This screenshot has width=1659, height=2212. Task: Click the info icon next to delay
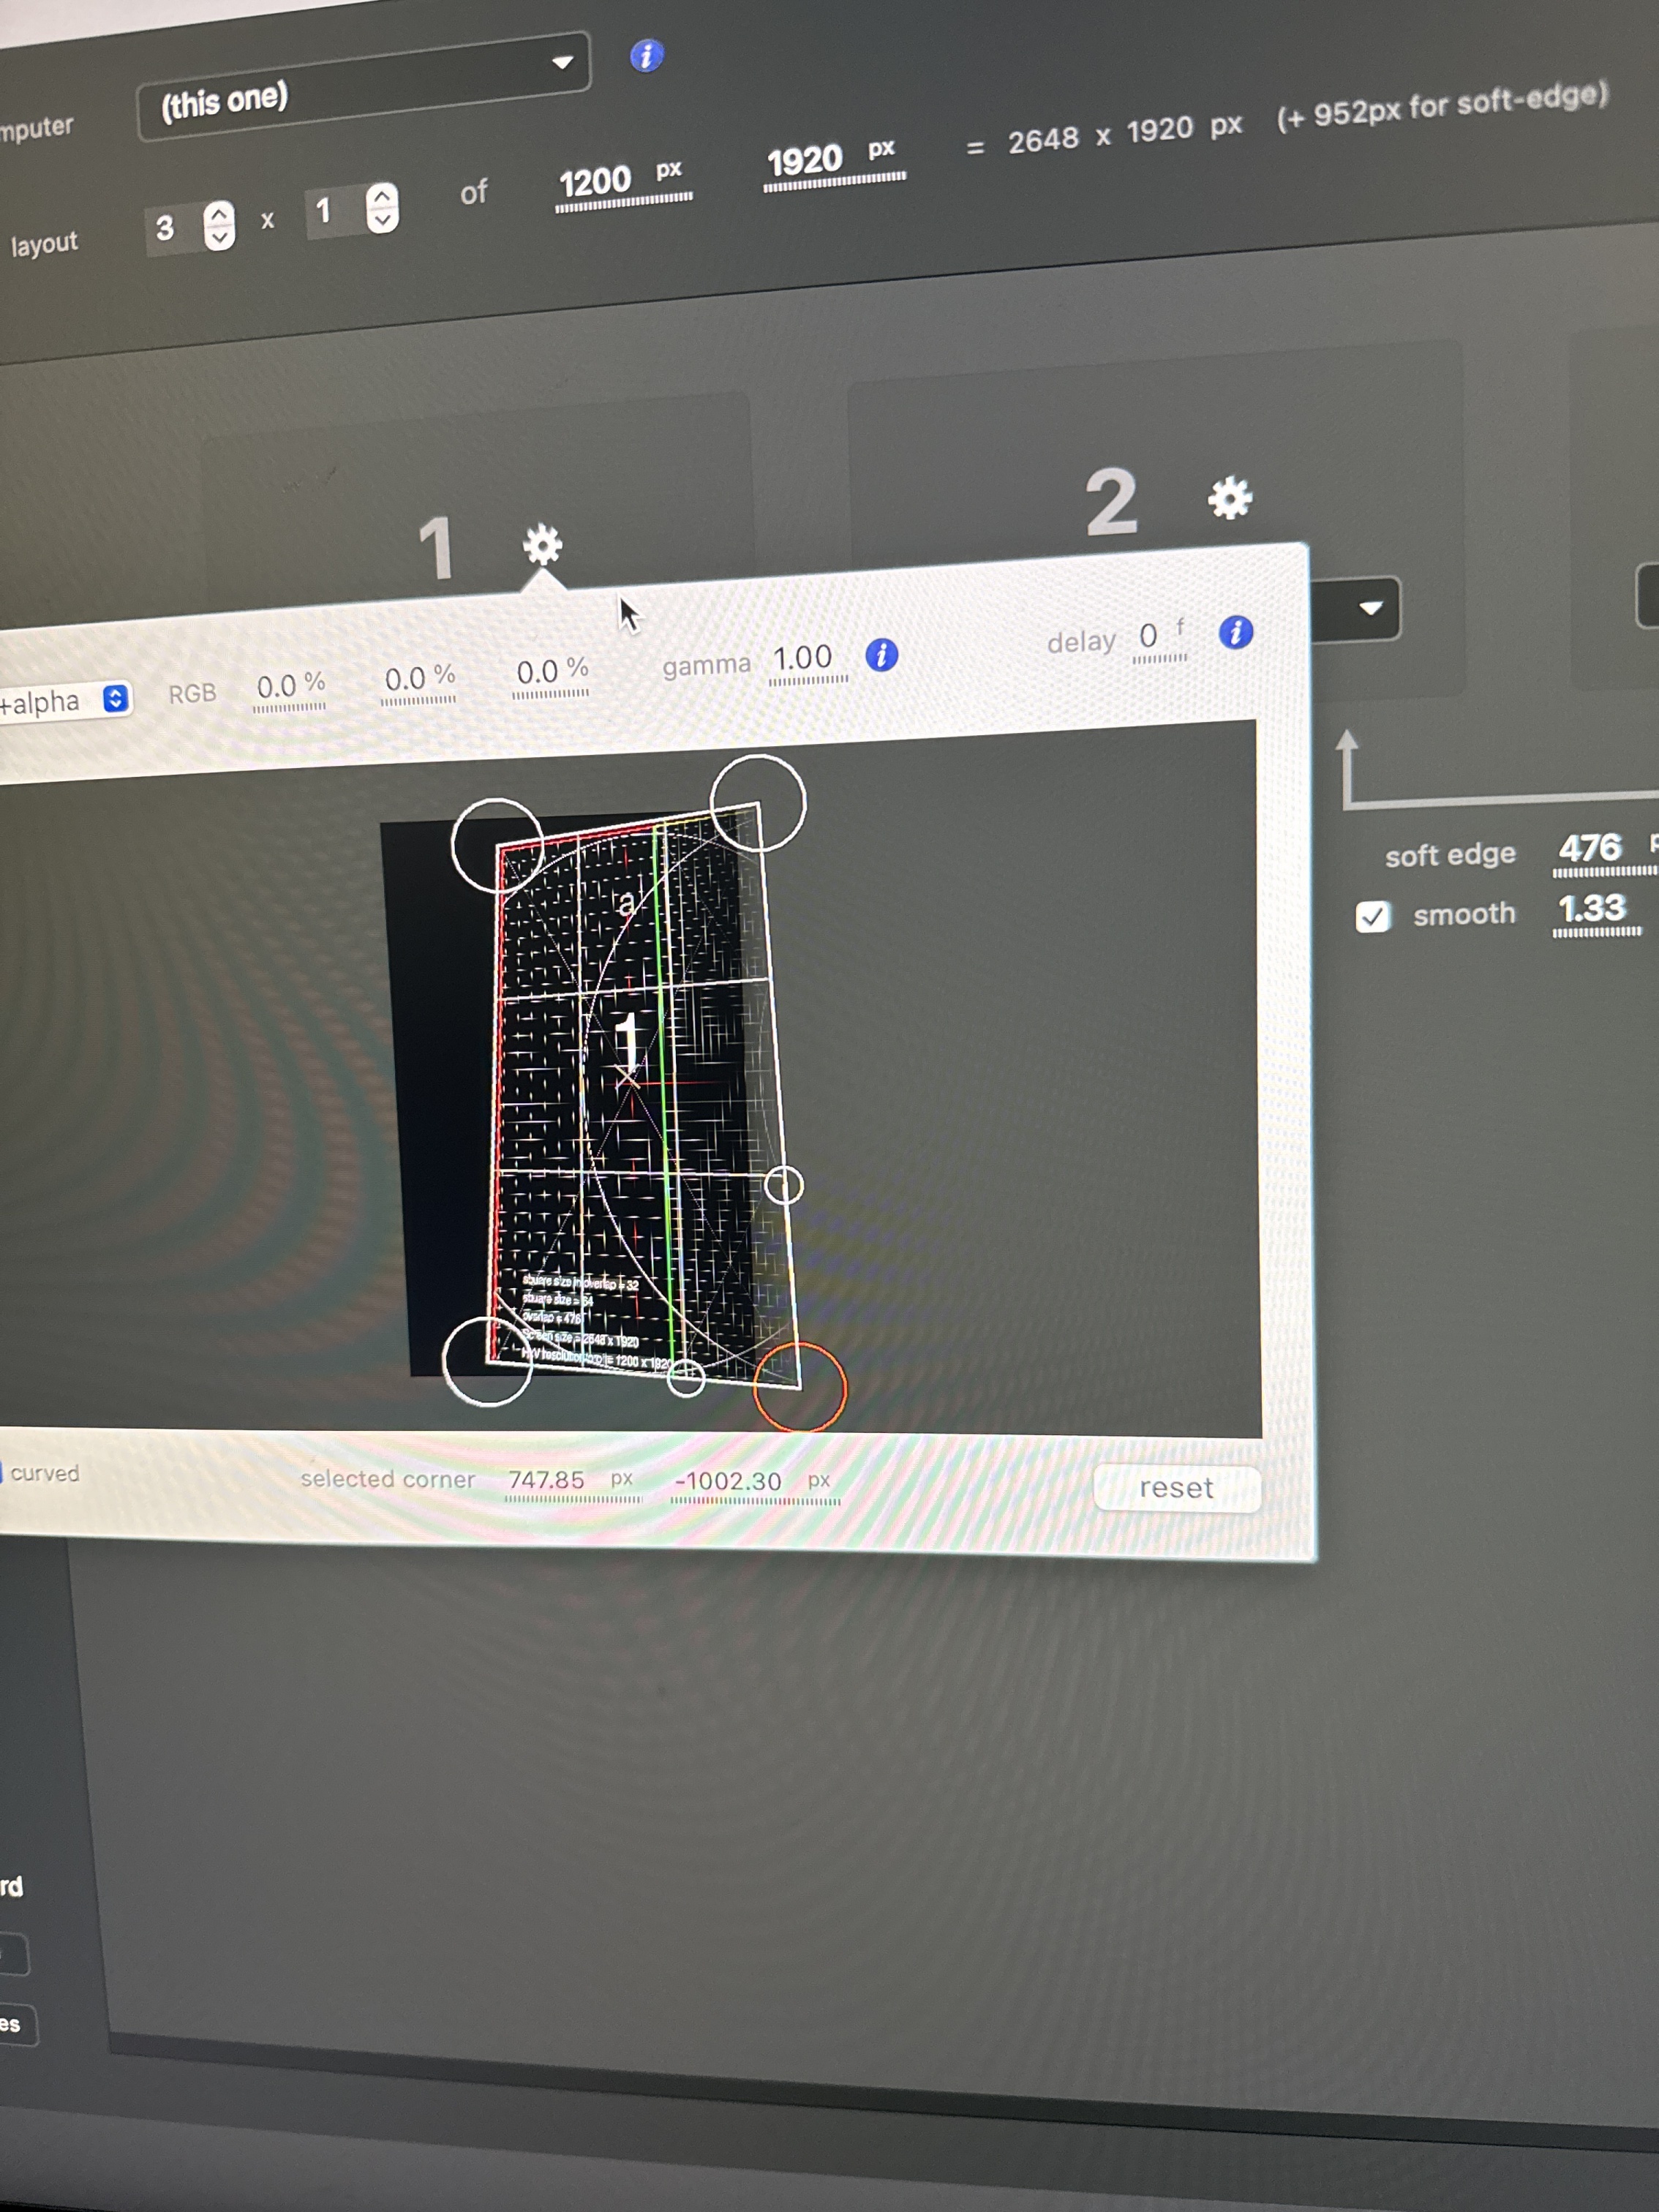click(x=1235, y=632)
